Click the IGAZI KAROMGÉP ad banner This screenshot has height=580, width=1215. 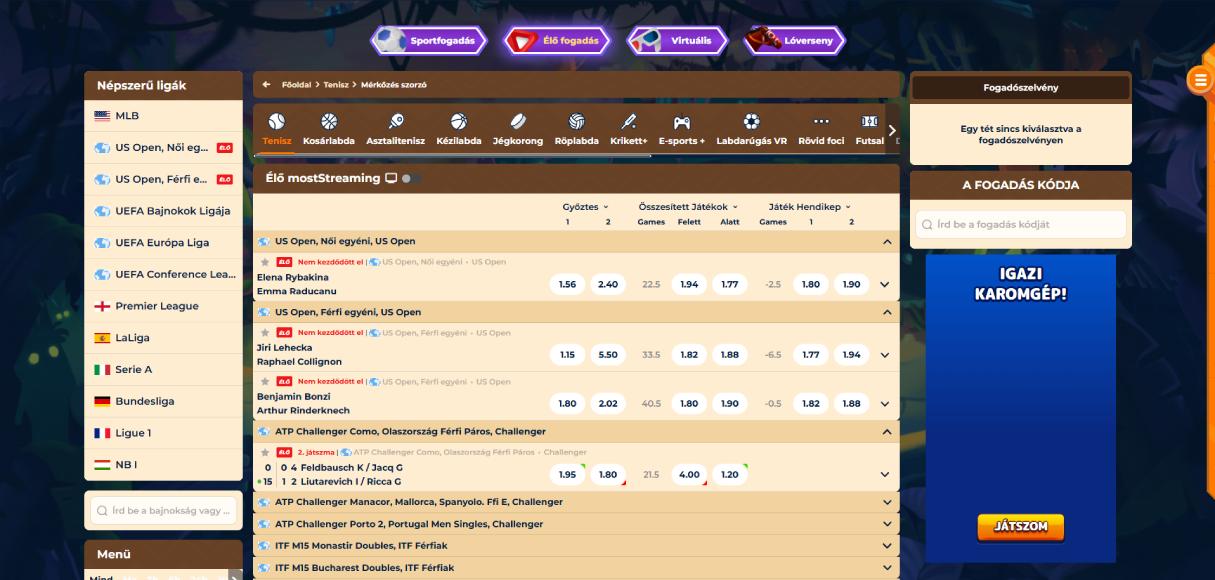click(1020, 408)
